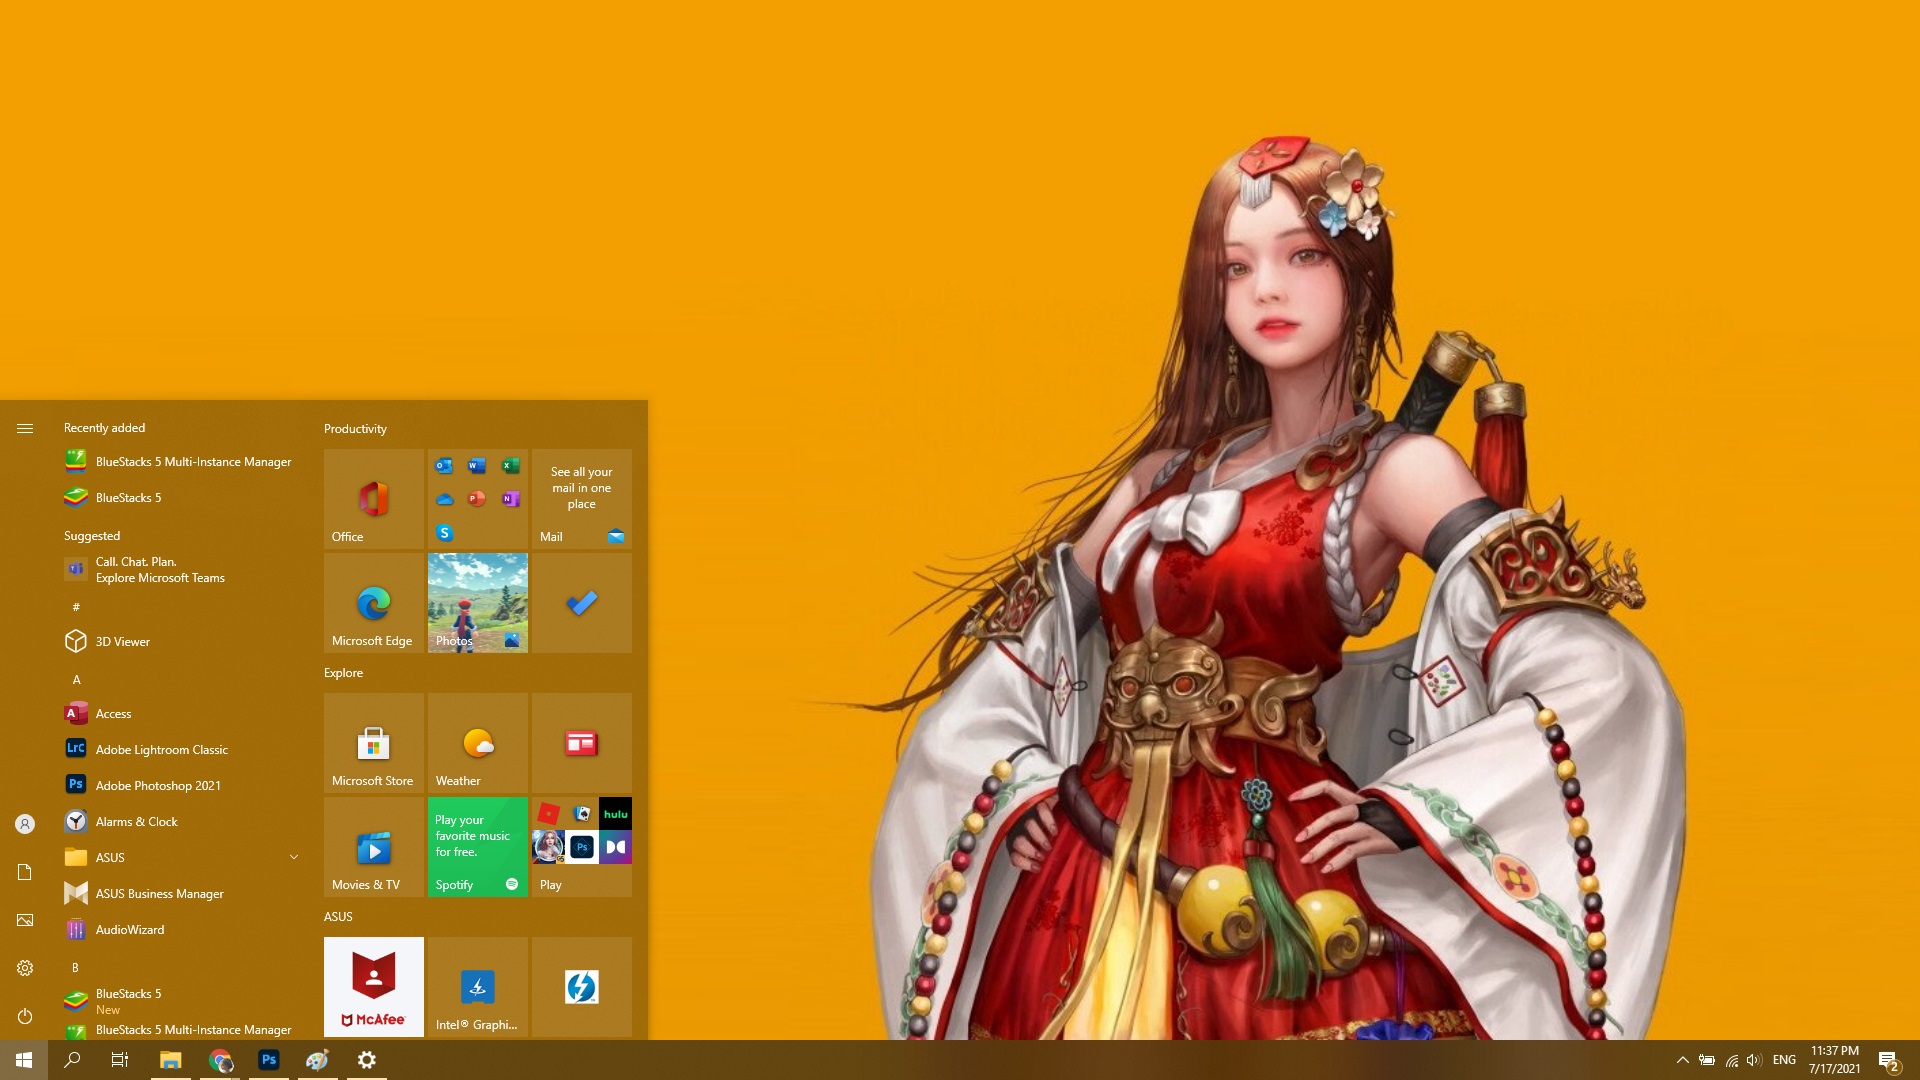The width and height of the screenshot is (1920, 1080).
Task: Open PowerPoint from Office apps tile
Action: coord(477,499)
